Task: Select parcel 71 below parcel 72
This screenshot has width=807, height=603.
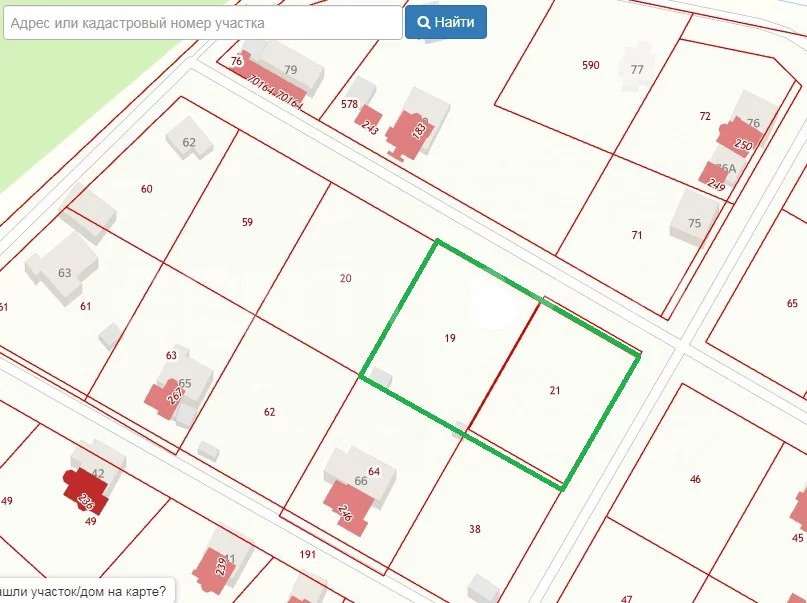Action: click(x=637, y=234)
